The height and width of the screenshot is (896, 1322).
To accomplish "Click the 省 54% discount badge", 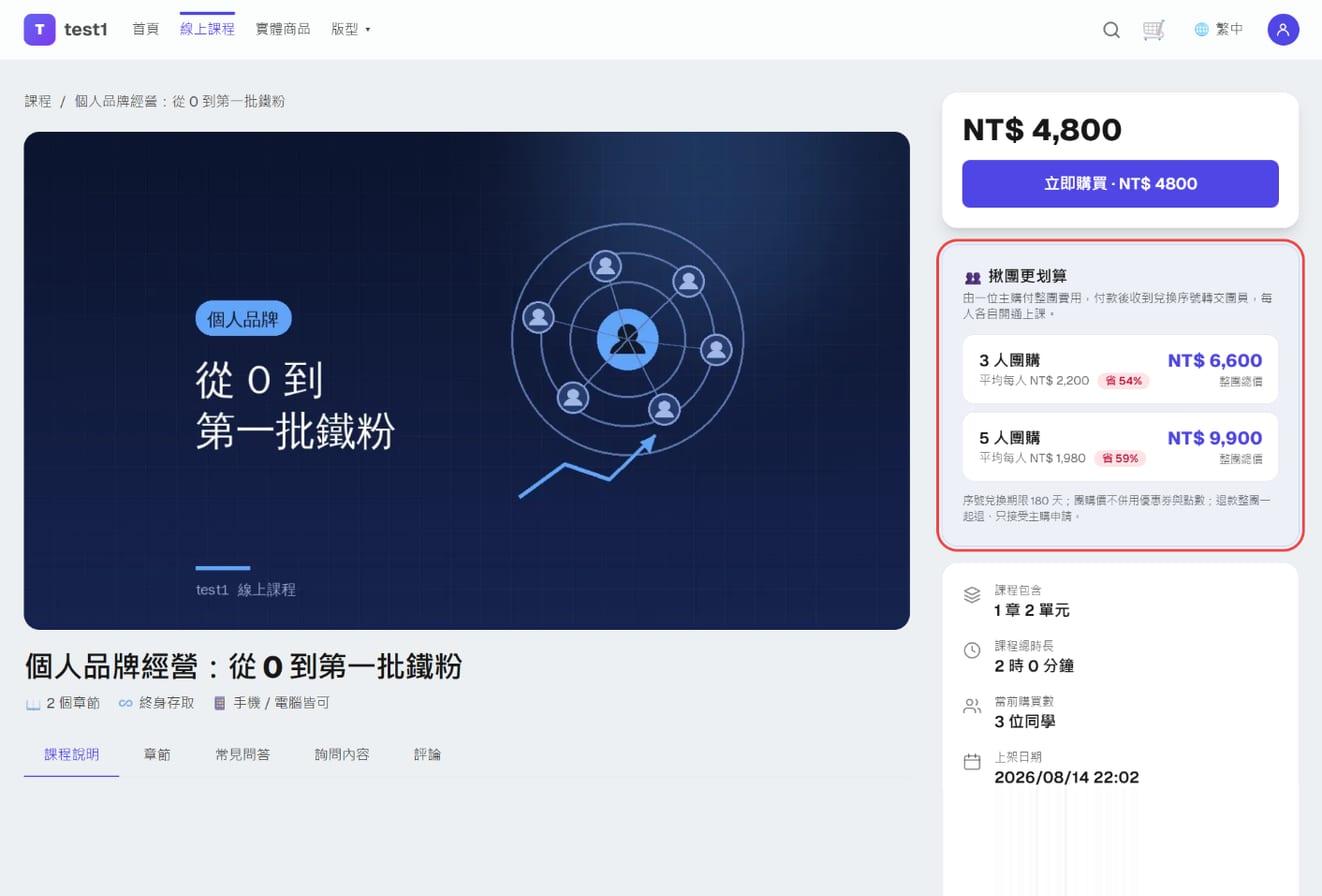I will [x=1124, y=381].
